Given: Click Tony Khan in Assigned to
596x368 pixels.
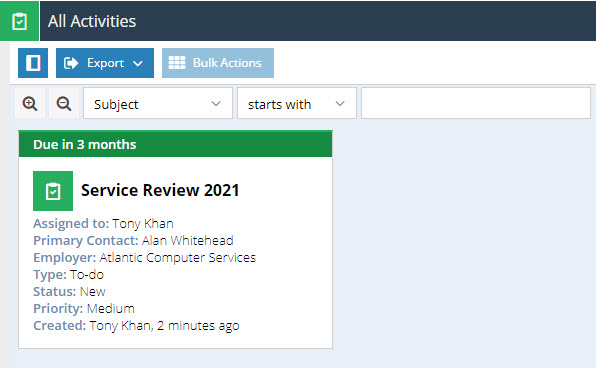Looking at the screenshot, I should [x=143, y=224].
